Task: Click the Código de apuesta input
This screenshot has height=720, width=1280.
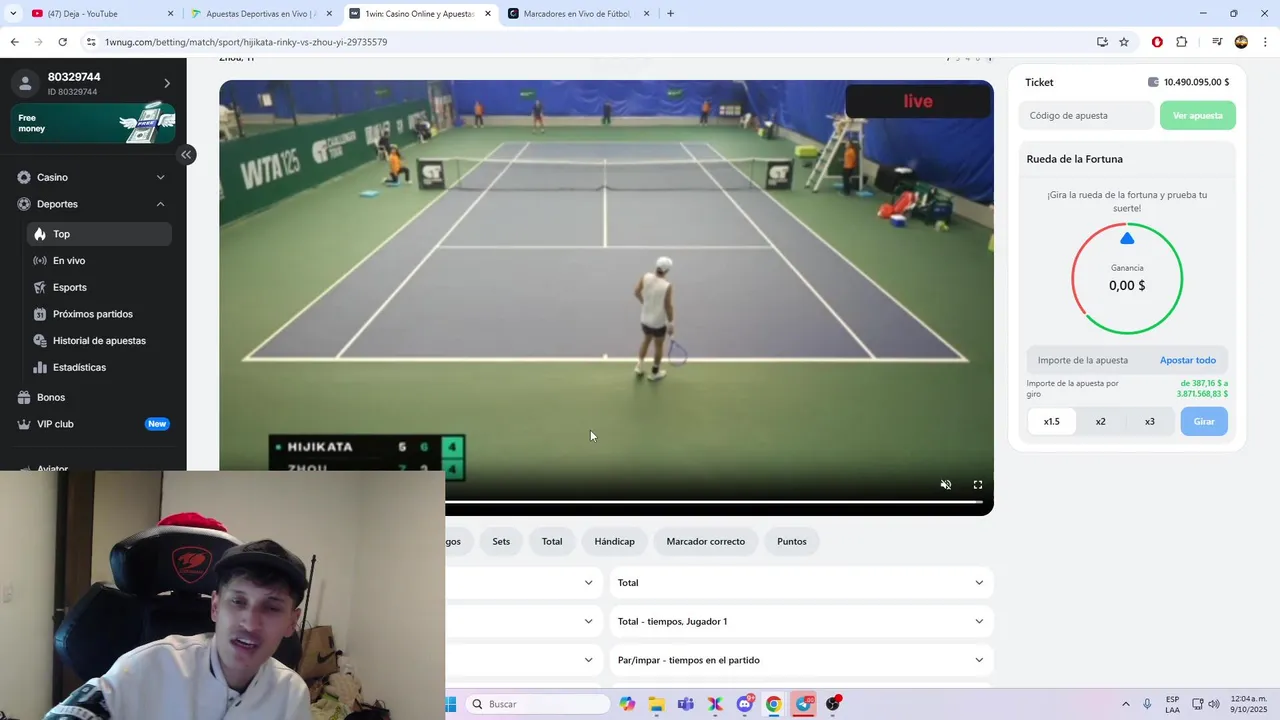Action: click(1087, 115)
